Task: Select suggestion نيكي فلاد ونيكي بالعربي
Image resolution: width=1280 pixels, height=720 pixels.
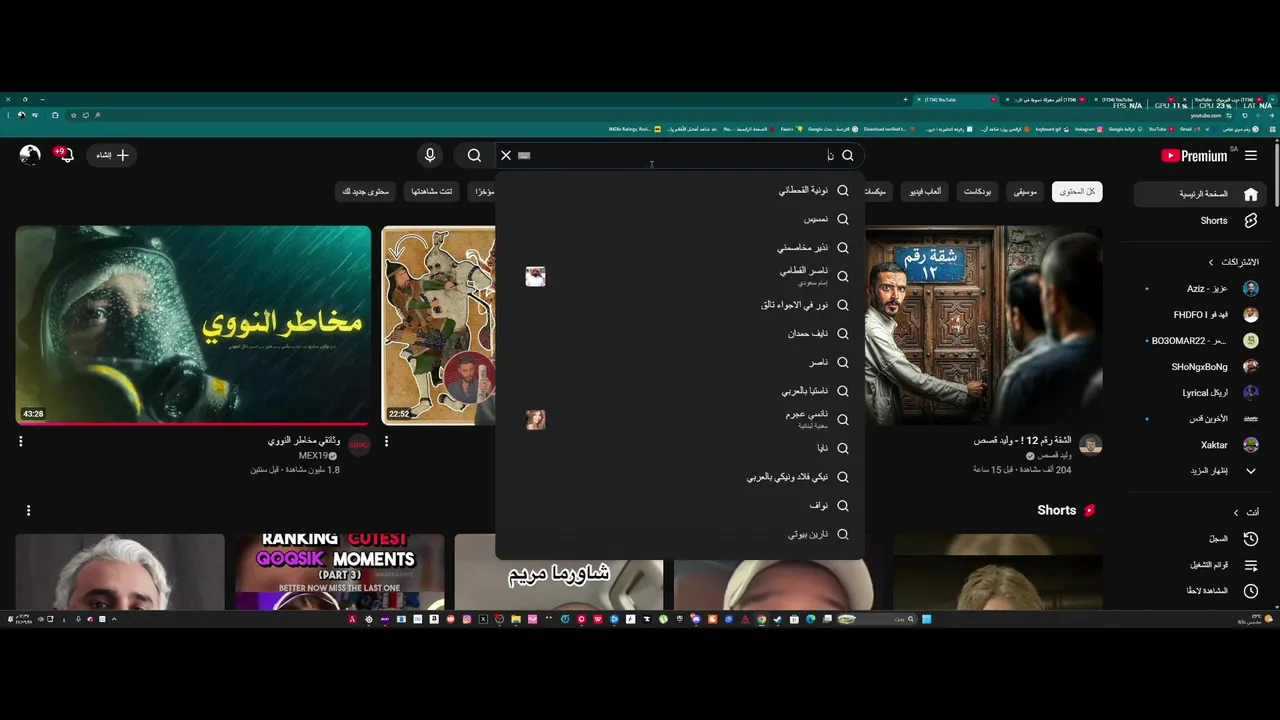Action: pyautogui.click(x=680, y=477)
